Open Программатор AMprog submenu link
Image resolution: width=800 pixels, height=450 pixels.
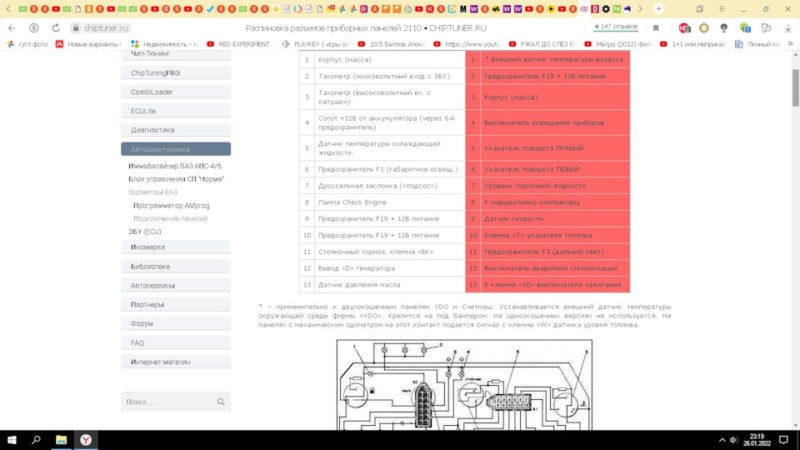(x=171, y=206)
